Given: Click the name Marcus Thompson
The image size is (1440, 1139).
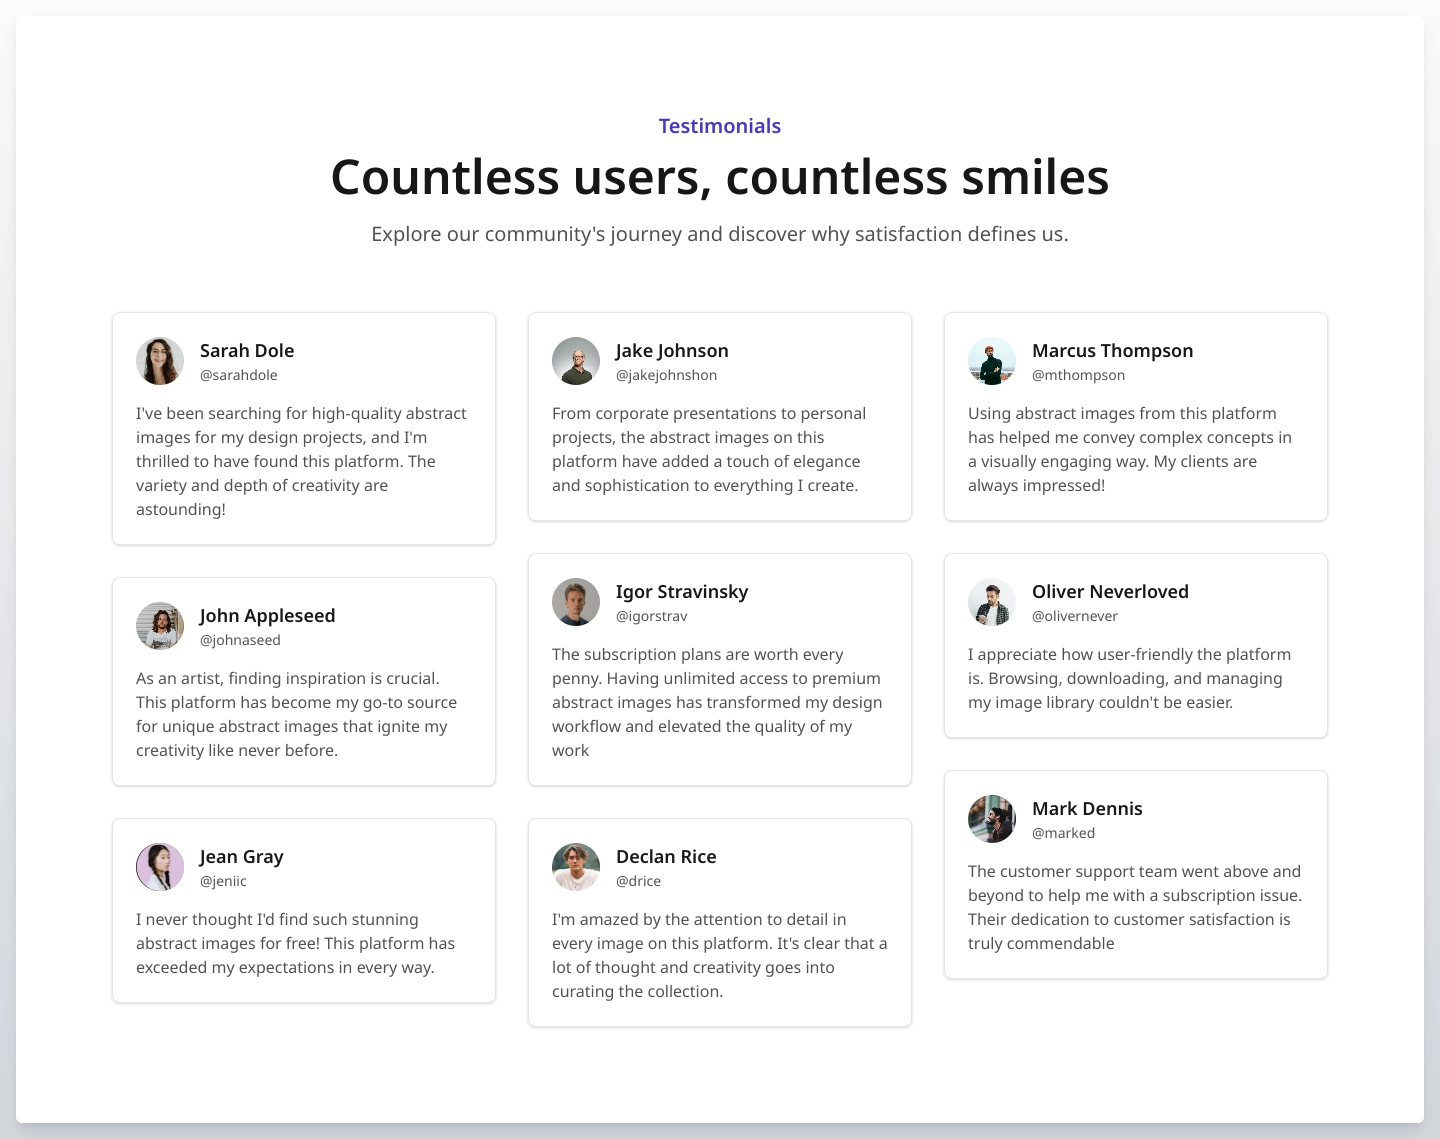Looking at the screenshot, I should tap(1112, 350).
